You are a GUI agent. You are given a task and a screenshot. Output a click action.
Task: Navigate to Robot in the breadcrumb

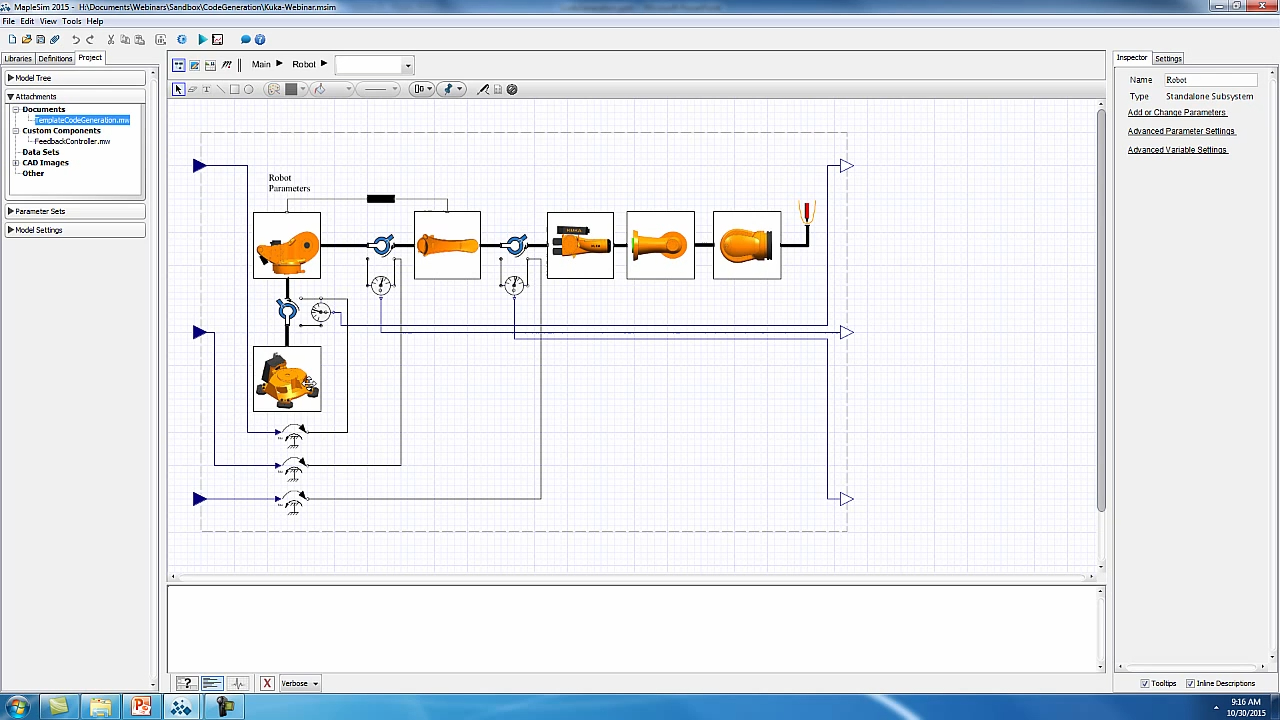[304, 64]
